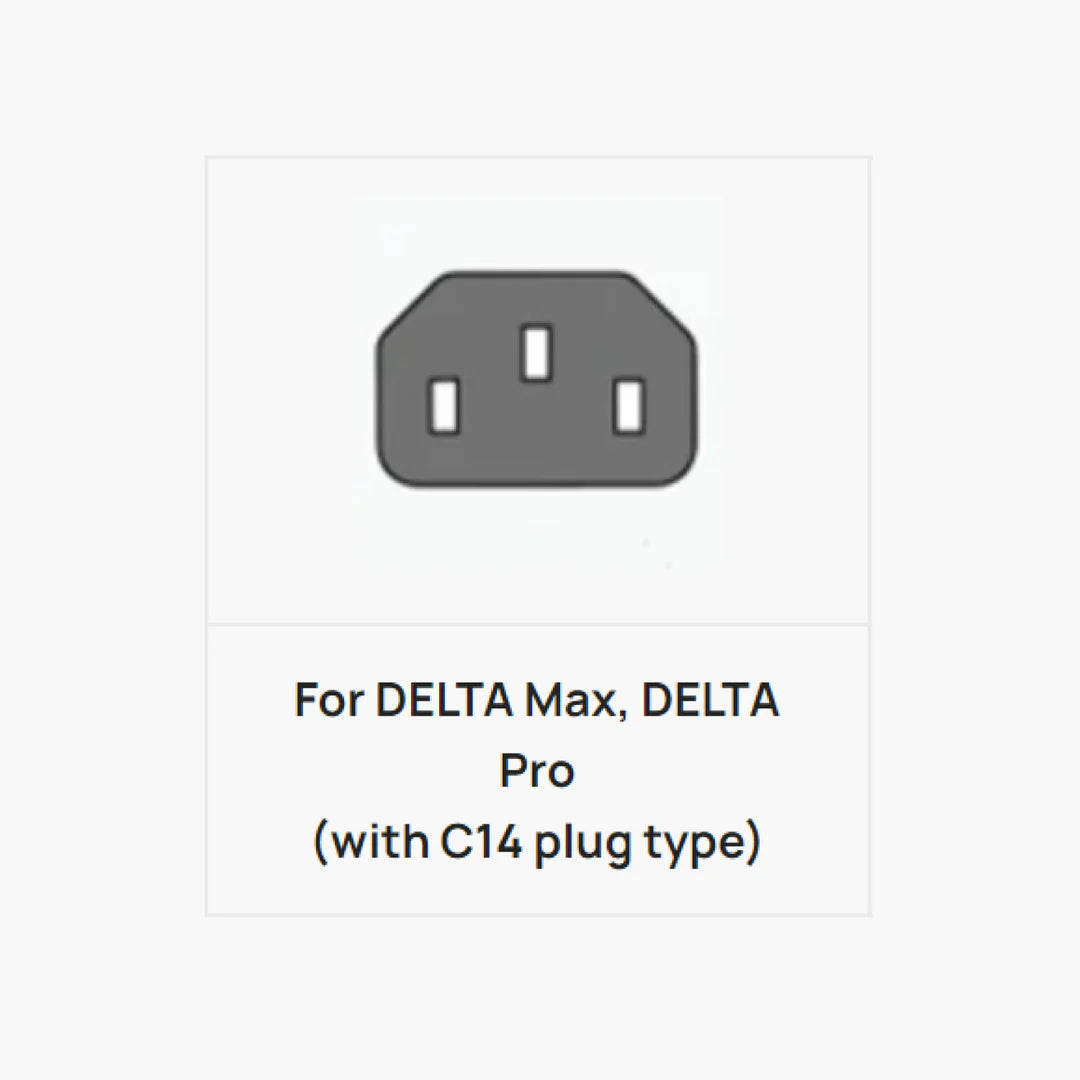The width and height of the screenshot is (1080, 1080).
Task: Click the left pin slot of plug
Action: (x=444, y=406)
